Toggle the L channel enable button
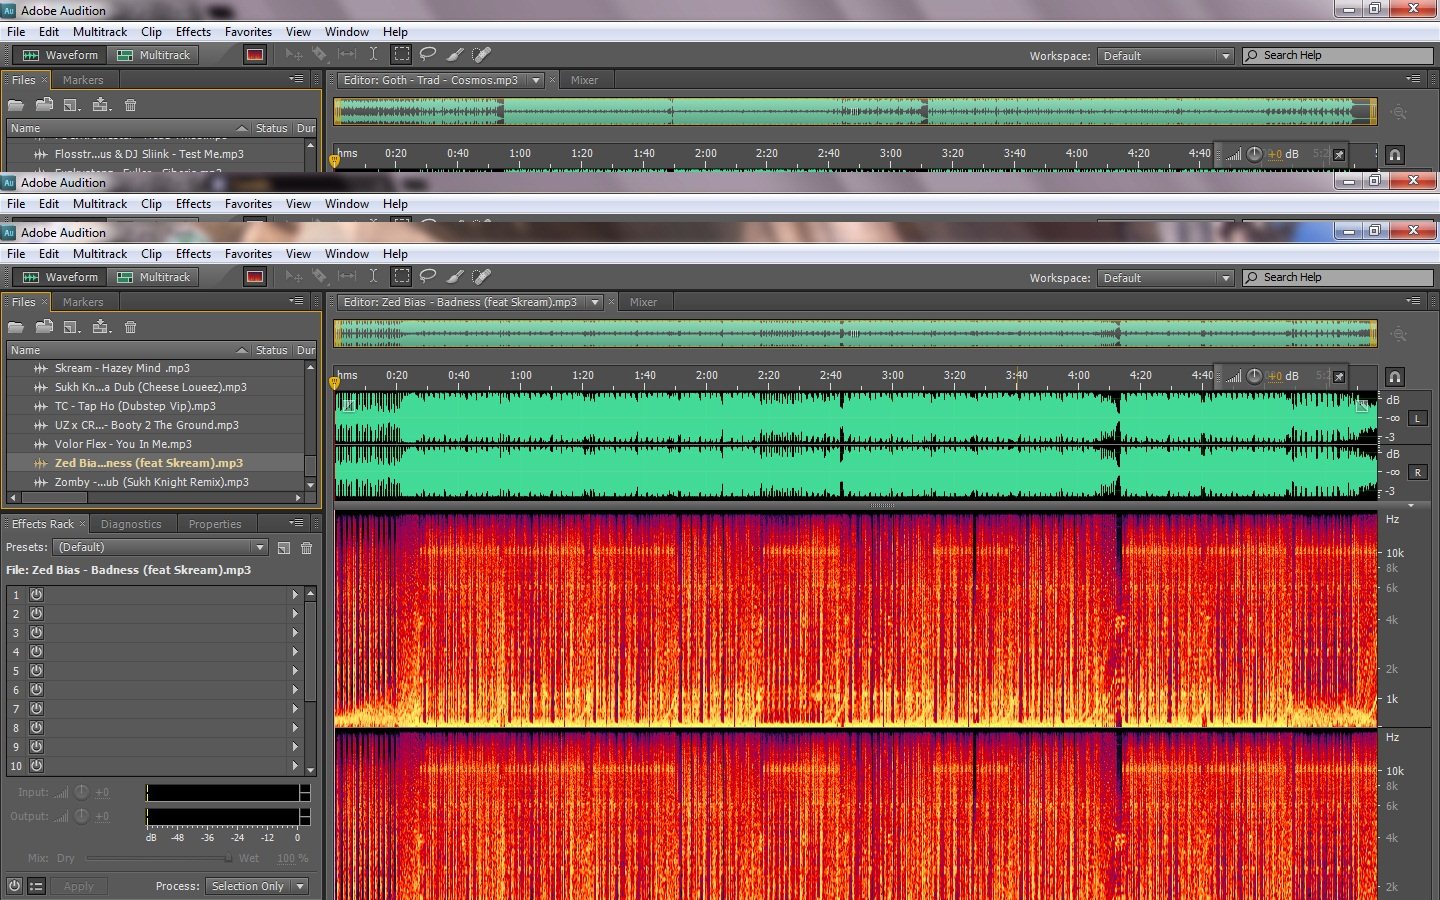 coord(1418,418)
